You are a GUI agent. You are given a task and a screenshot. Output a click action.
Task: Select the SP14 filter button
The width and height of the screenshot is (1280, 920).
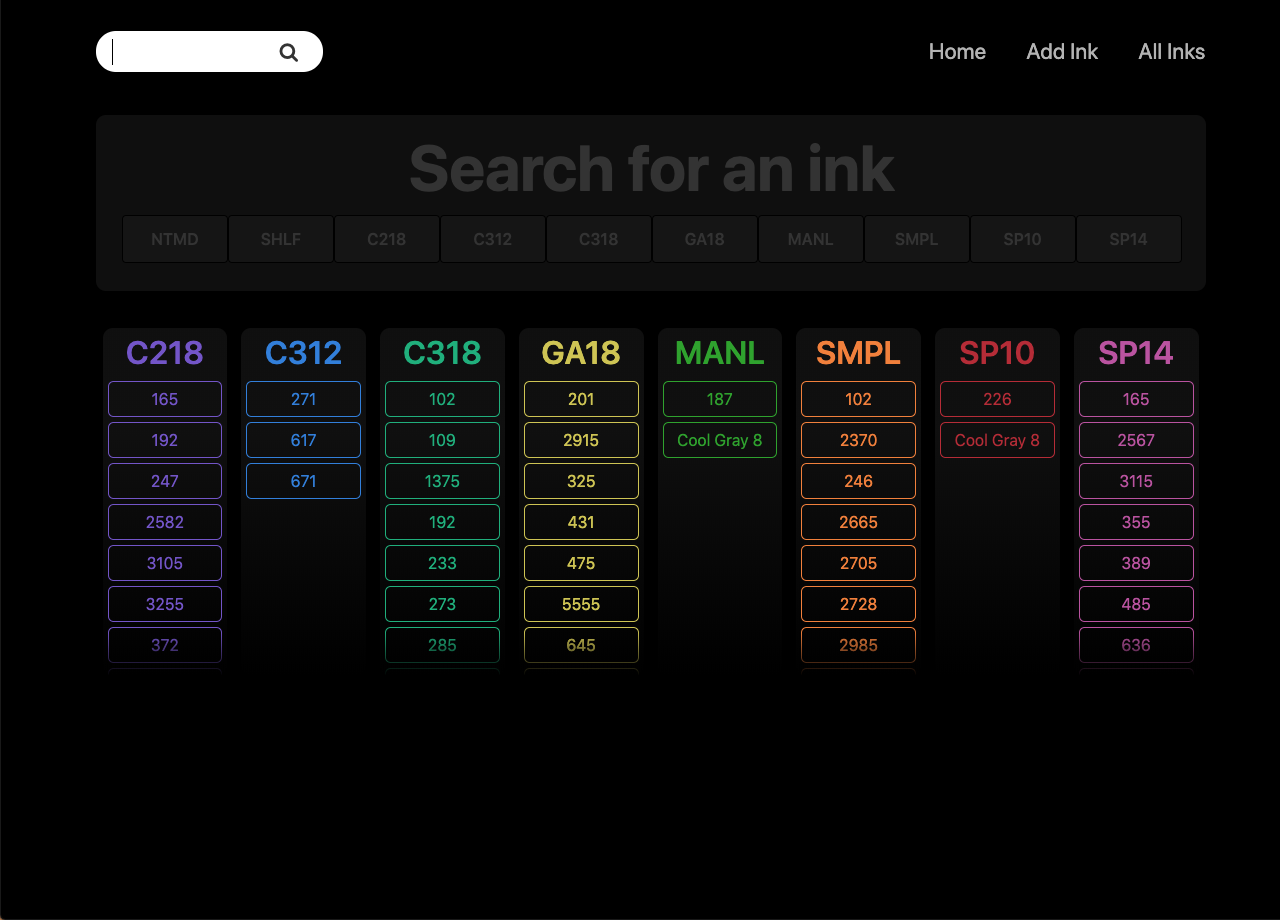click(1129, 239)
